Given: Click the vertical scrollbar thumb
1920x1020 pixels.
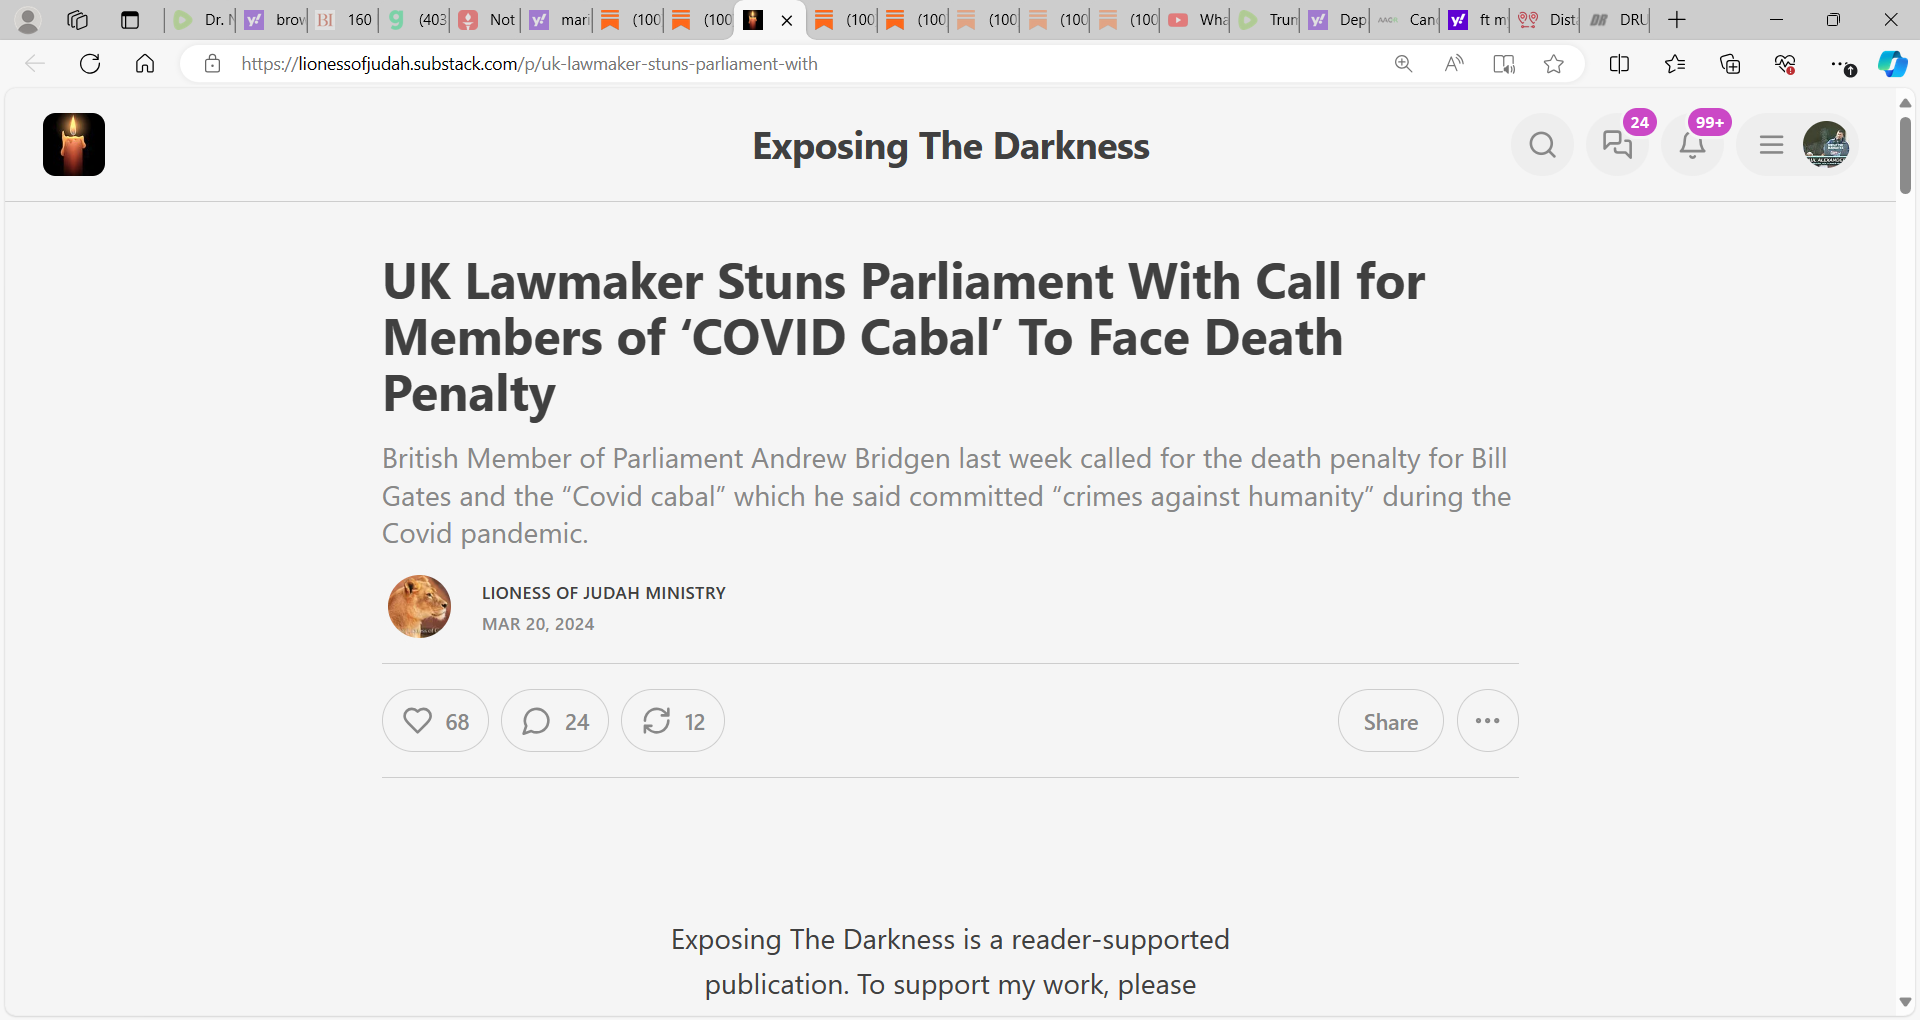Looking at the screenshot, I should click(x=1905, y=155).
